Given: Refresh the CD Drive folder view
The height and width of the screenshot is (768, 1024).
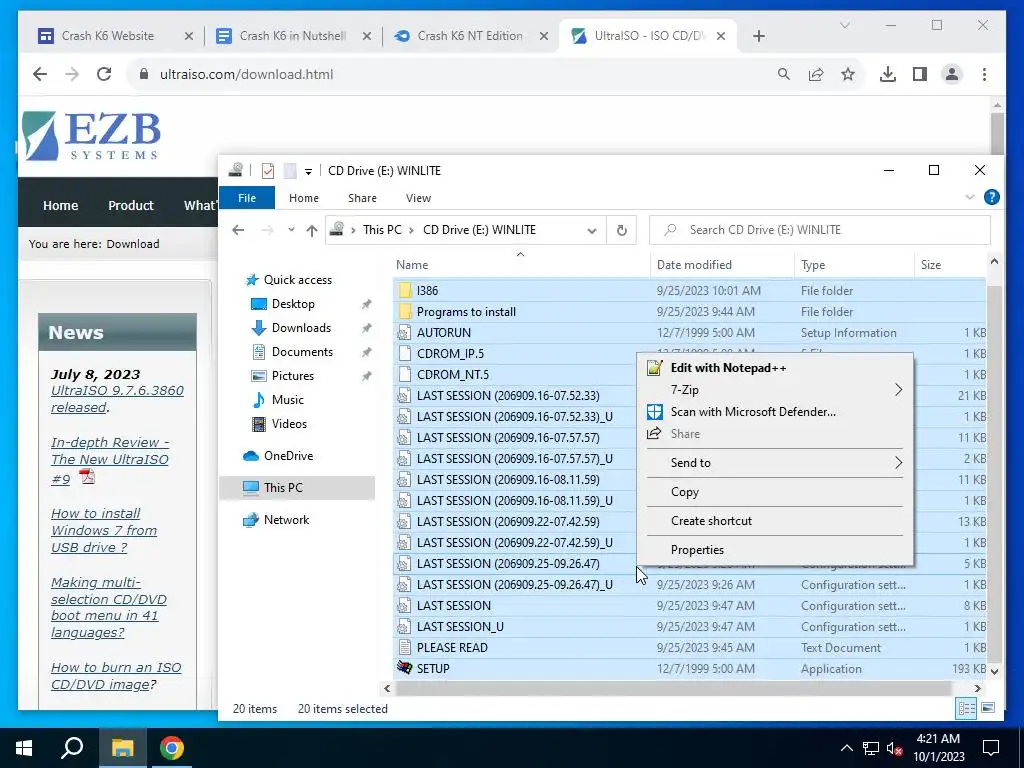Looking at the screenshot, I should (622, 230).
